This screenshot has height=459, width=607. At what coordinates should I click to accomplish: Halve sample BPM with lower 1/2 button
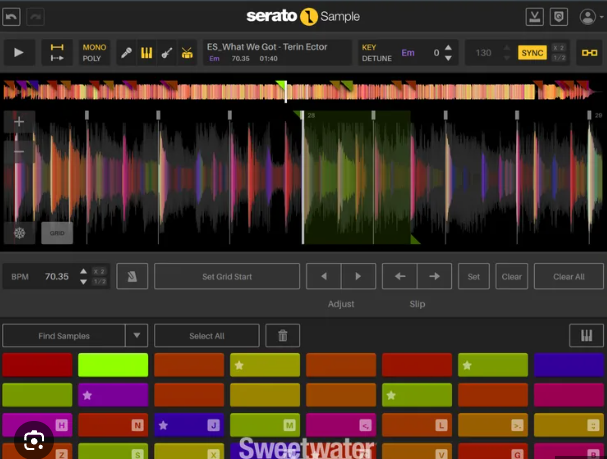[x=99, y=281]
